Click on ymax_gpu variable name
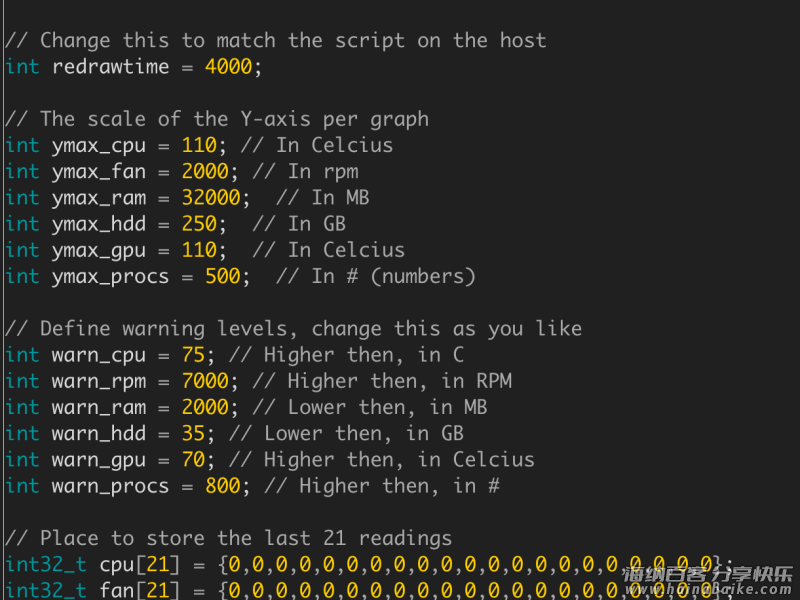 point(98,250)
